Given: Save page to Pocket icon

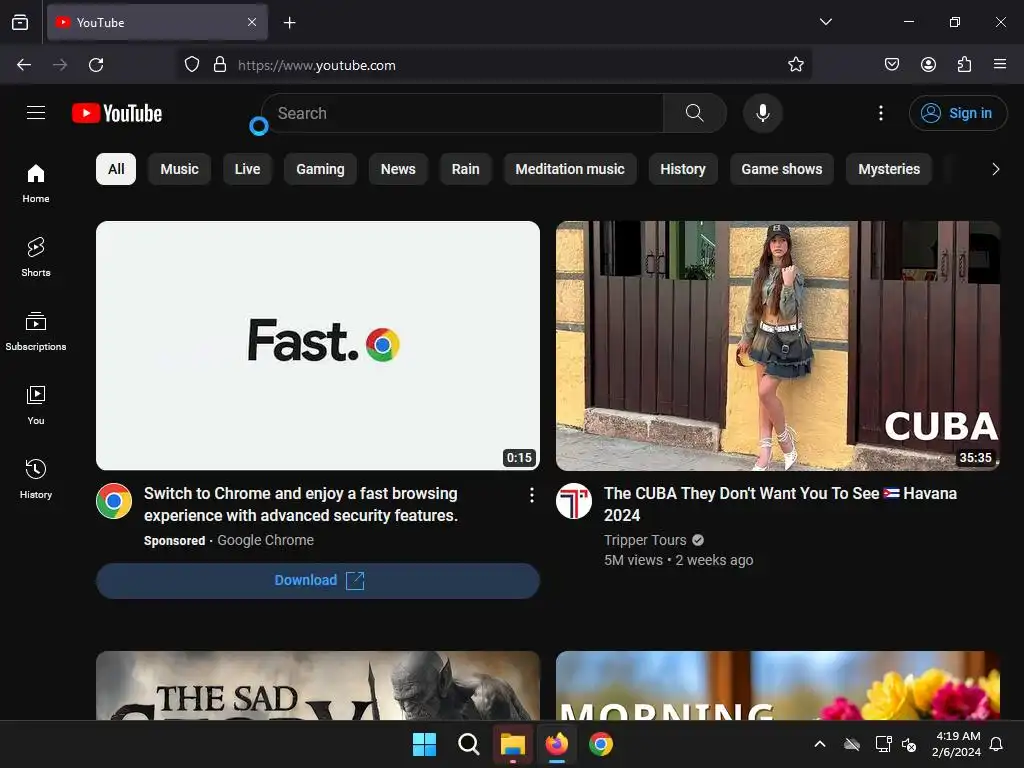Looking at the screenshot, I should click(x=891, y=65).
